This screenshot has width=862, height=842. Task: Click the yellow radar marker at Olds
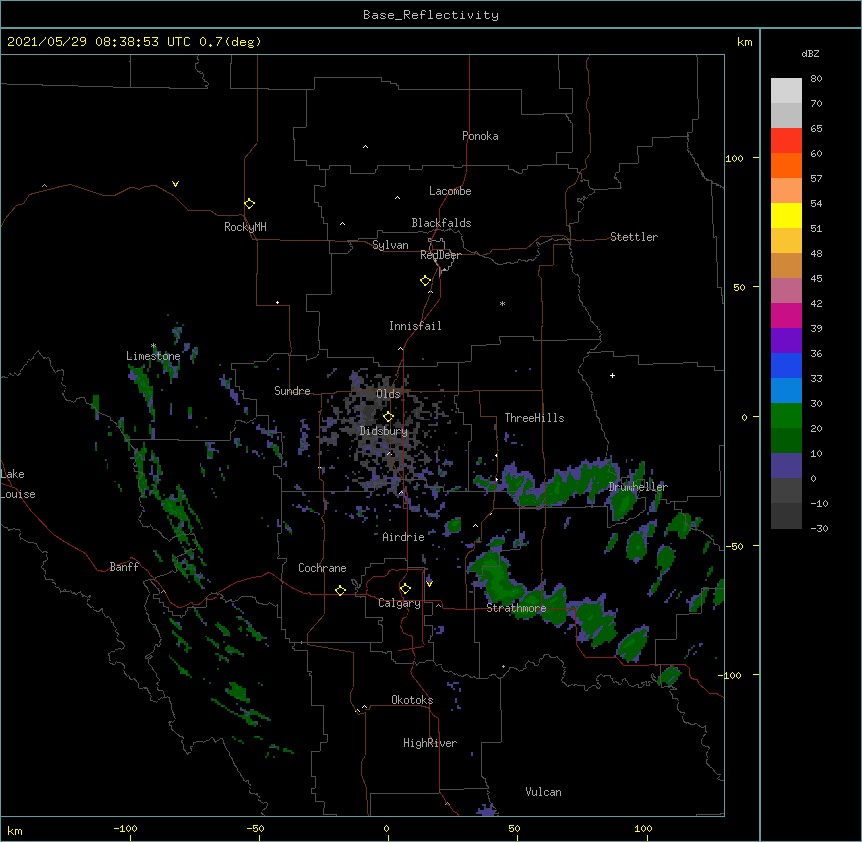[388, 417]
